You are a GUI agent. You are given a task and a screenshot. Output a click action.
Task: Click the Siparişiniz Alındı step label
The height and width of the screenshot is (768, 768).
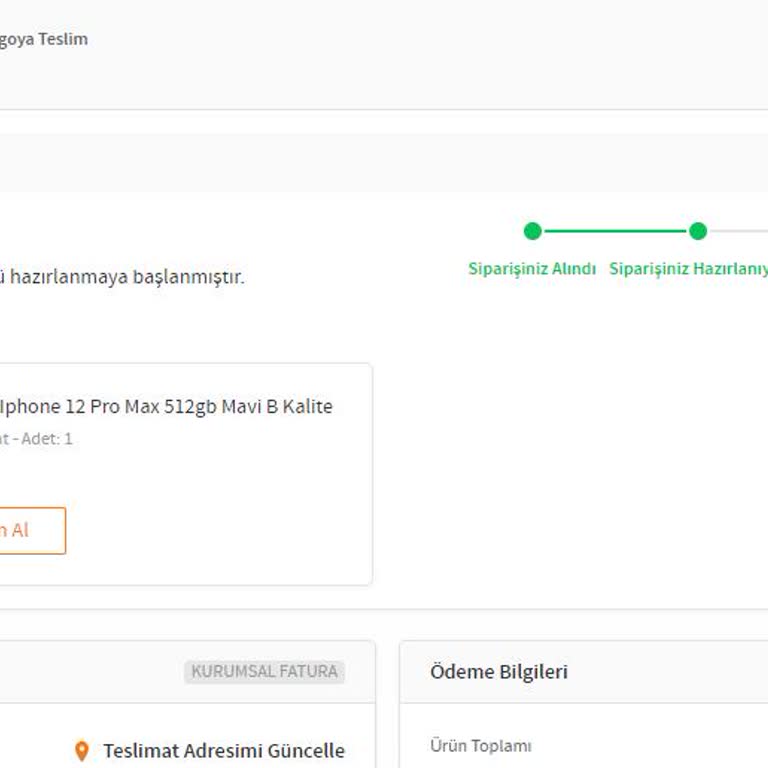point(532,269)
